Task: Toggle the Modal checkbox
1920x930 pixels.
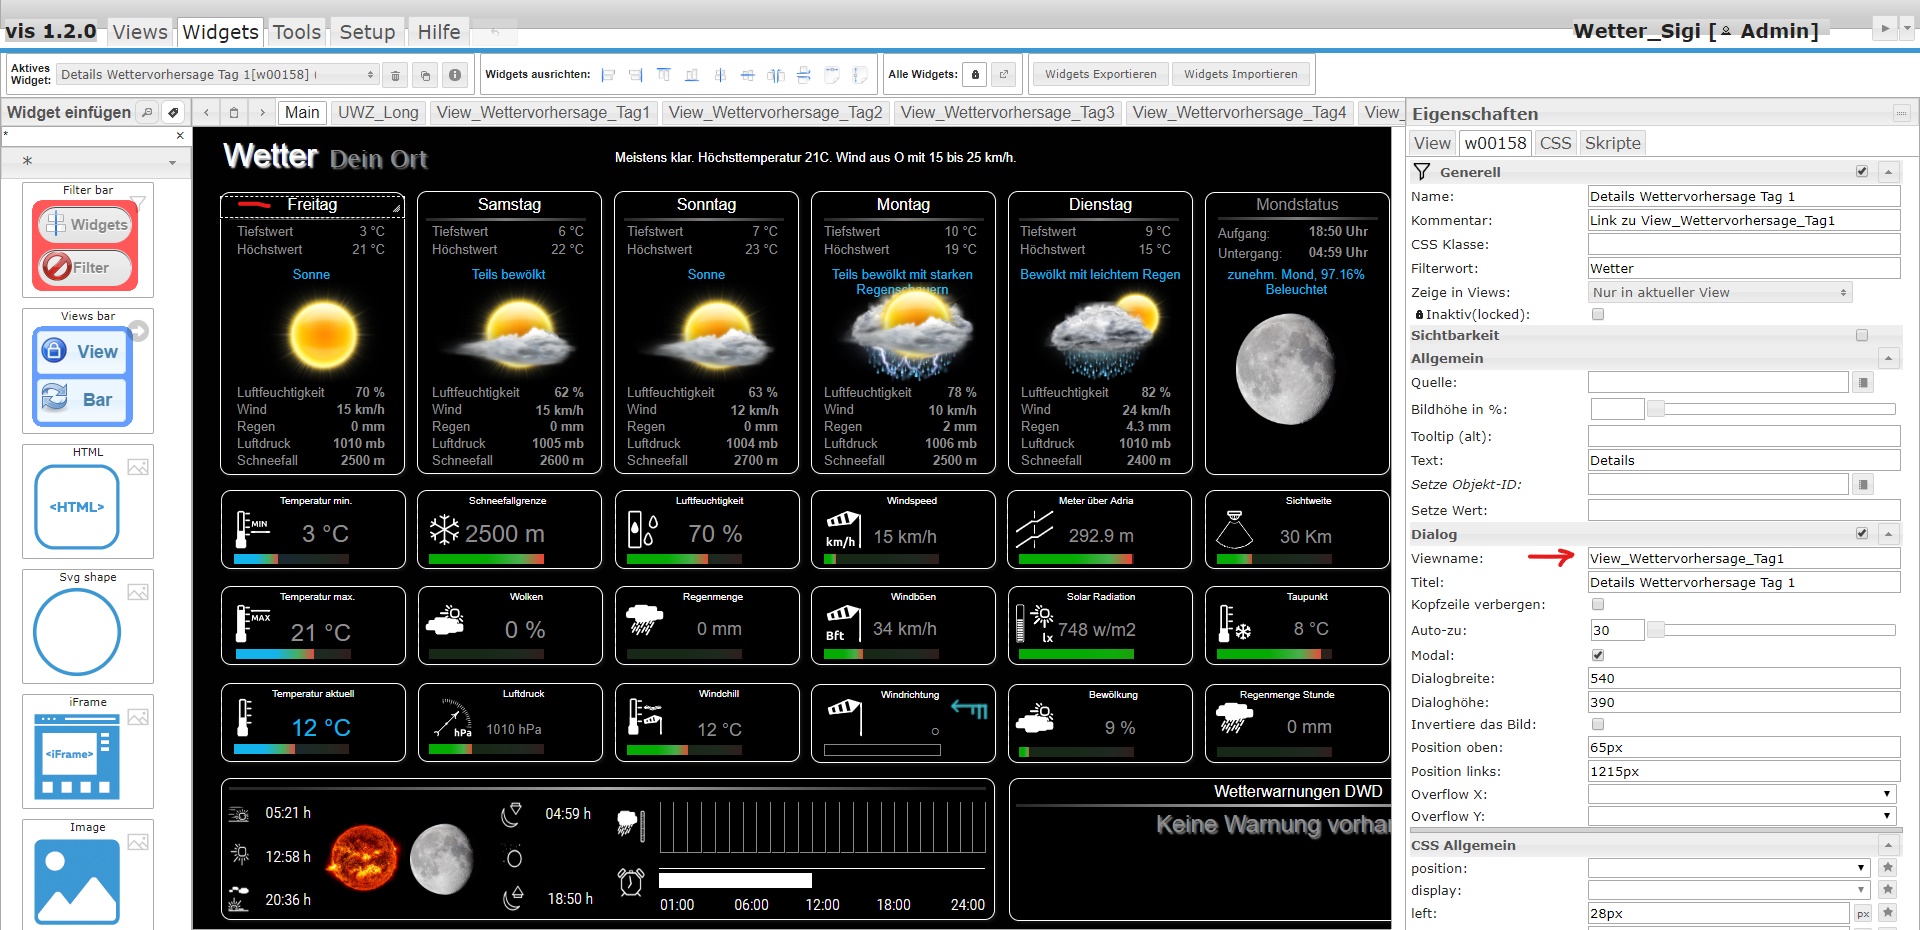Action: tap(1598, 655)
